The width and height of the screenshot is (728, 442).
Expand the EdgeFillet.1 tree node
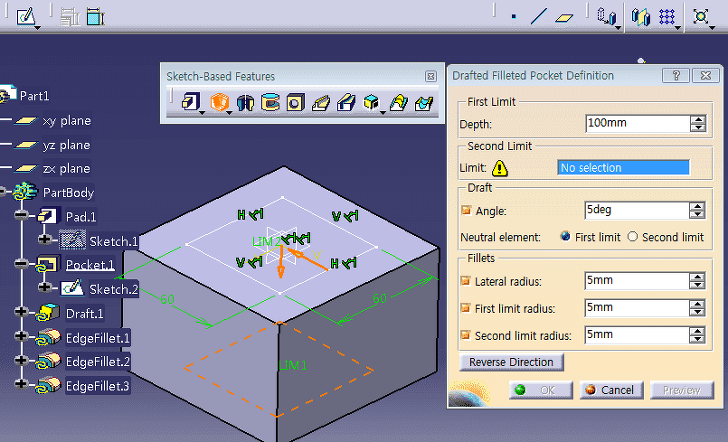21,336
